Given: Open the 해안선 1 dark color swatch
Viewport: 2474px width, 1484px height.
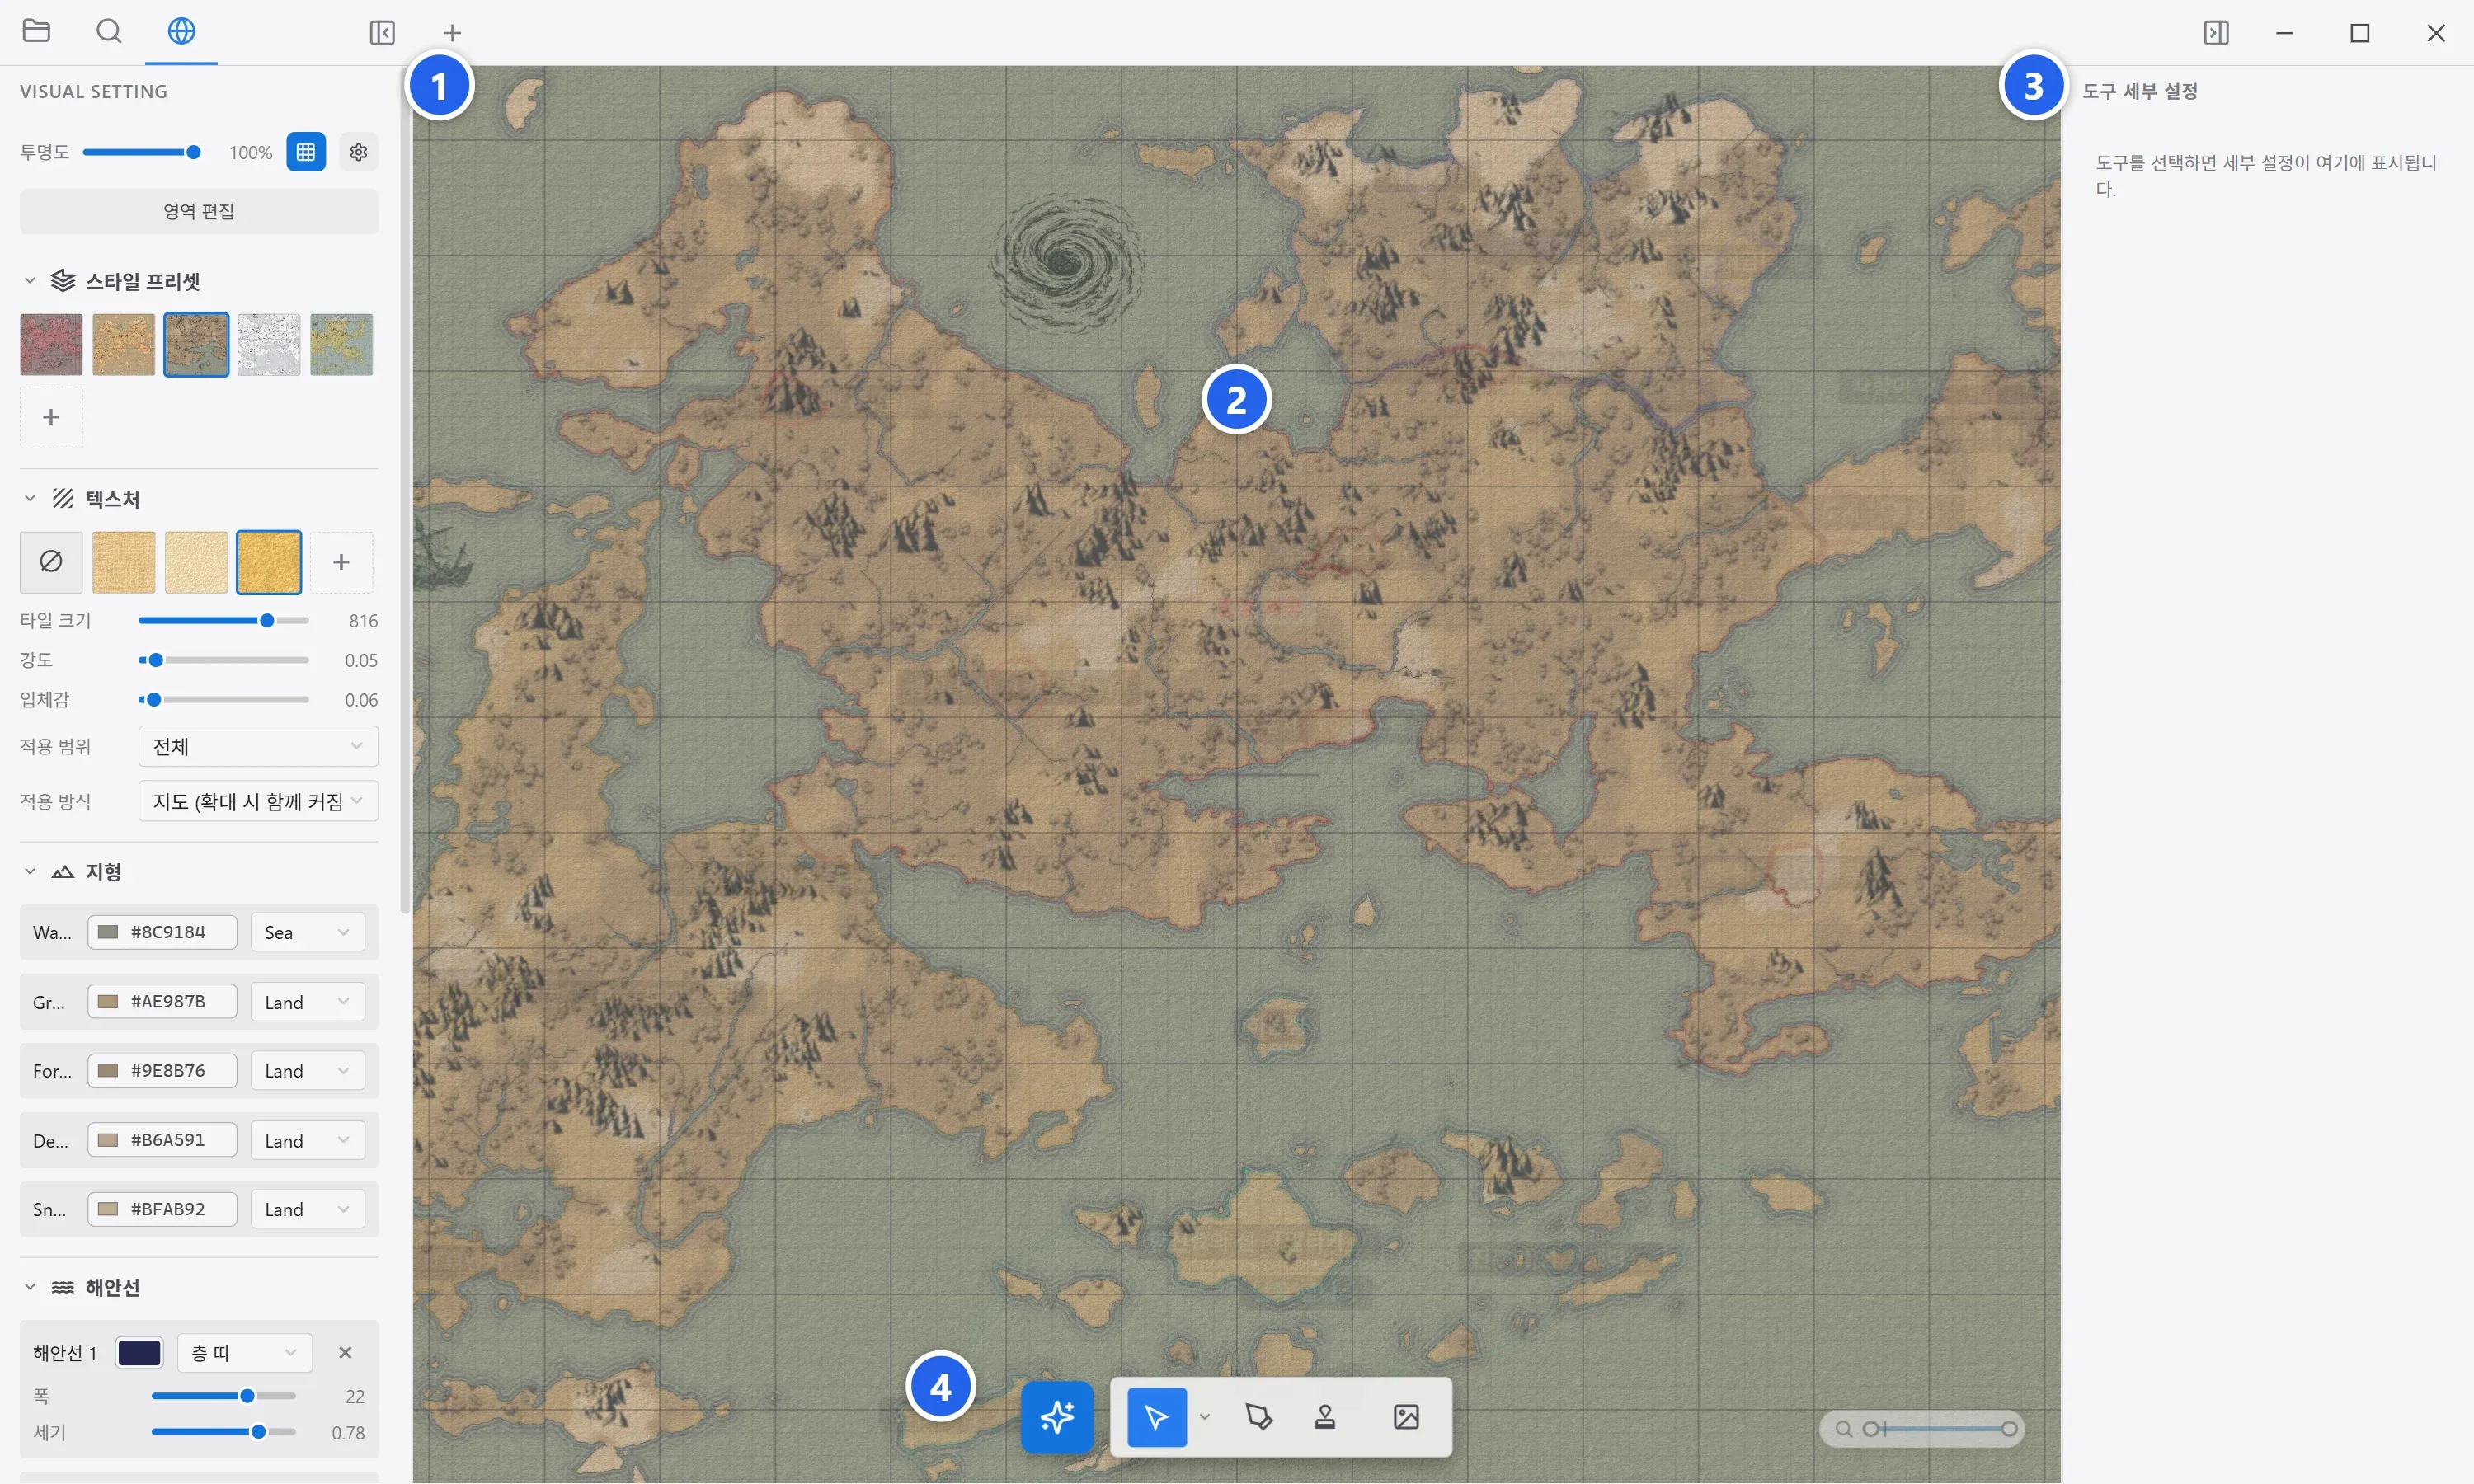Looking at the screenshot, I should (x=139, y=1353).
